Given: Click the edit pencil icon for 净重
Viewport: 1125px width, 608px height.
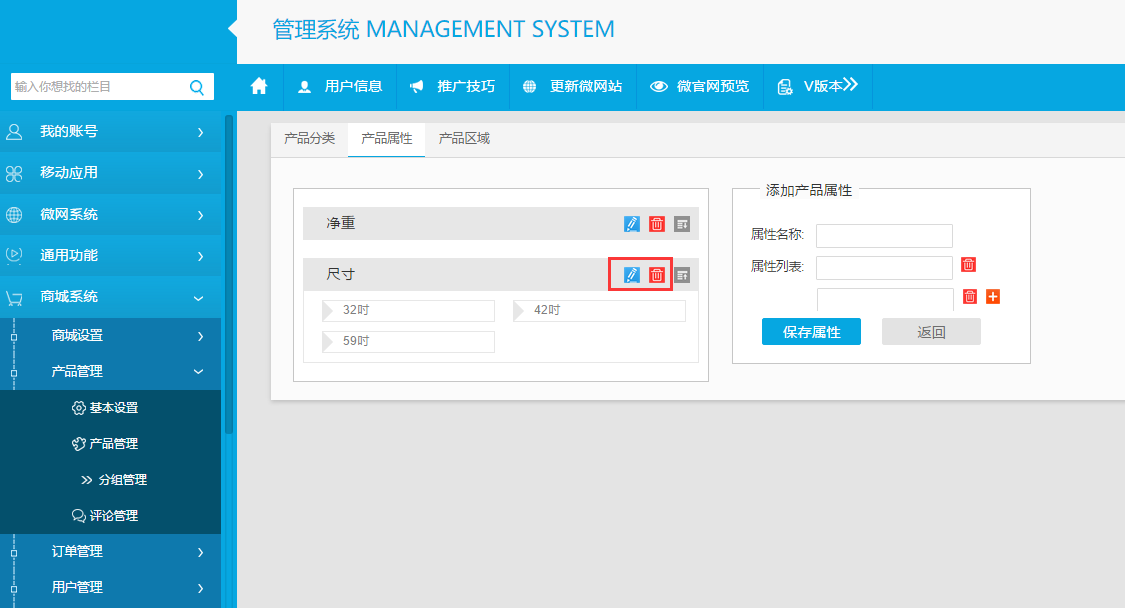Looking at the screenshot, I should [631, 224].
